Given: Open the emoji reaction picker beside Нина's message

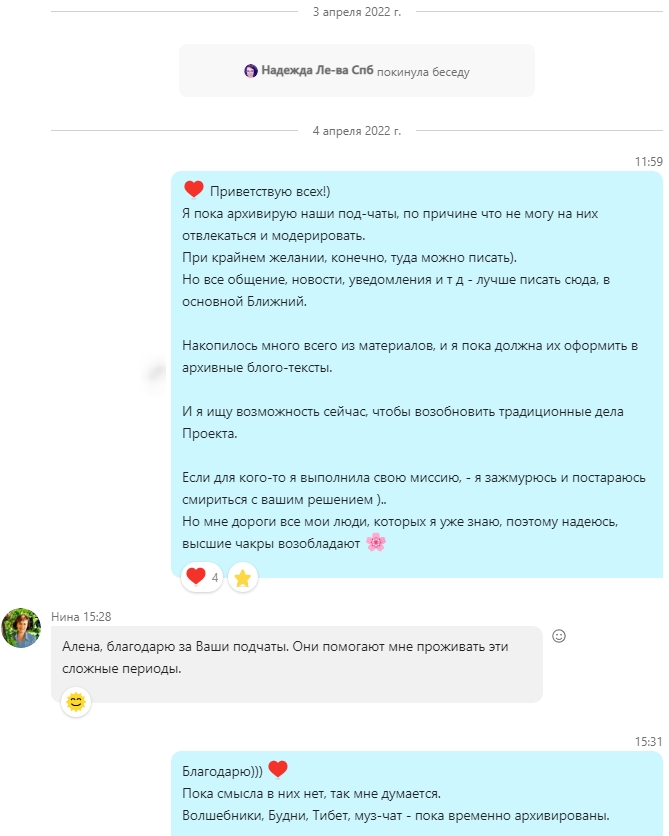Looking at the screenshot, I should click(x=559, y=636).
